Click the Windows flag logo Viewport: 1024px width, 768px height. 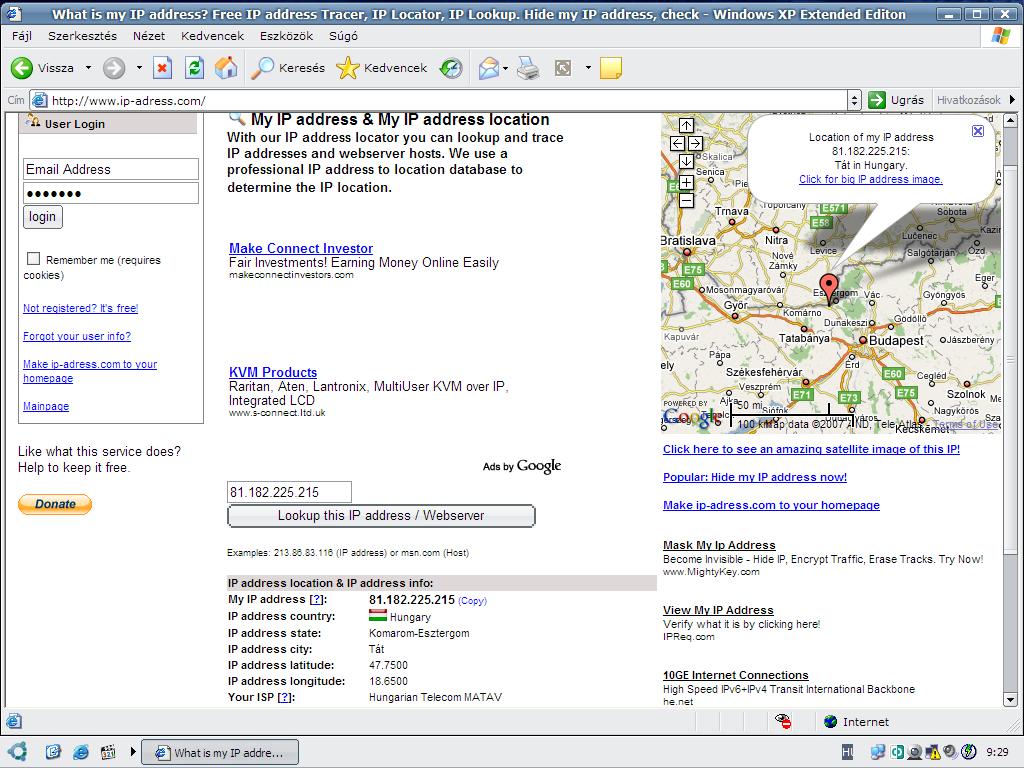(x=1000, y=36)
